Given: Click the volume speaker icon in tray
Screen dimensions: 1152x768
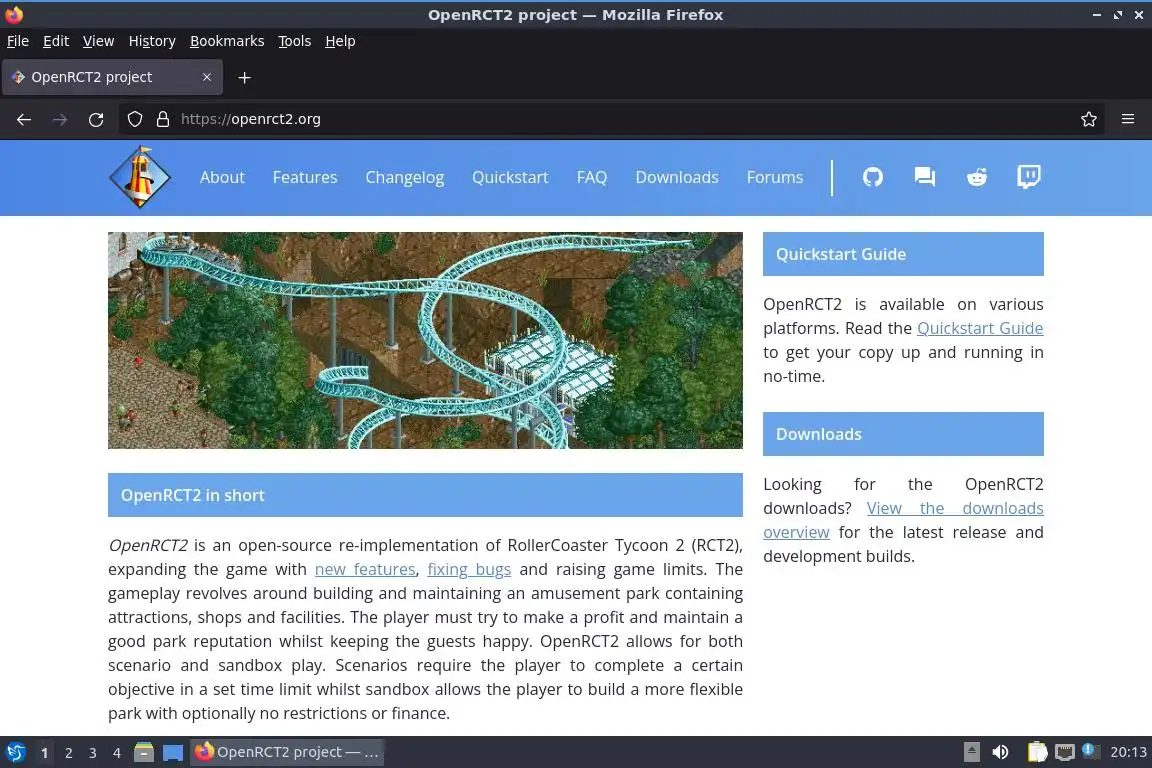Looking at the screenshot, I should coord(1000,752).
